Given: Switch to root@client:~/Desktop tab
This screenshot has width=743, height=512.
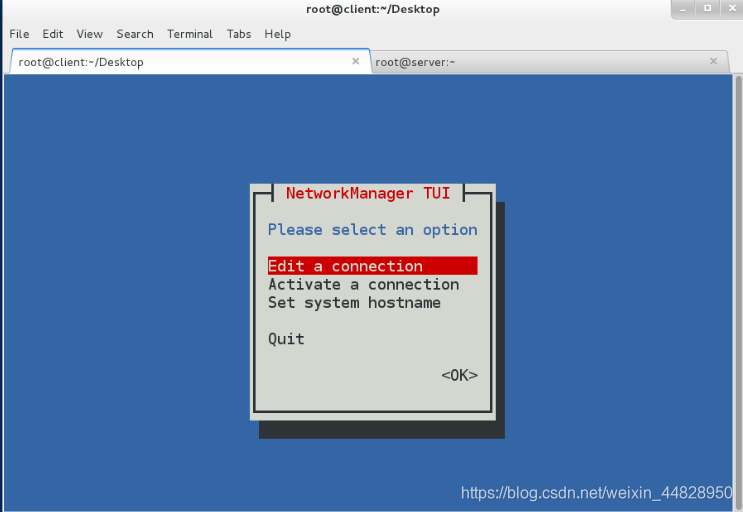Looking at the screenshot, I should pos(190,62).
